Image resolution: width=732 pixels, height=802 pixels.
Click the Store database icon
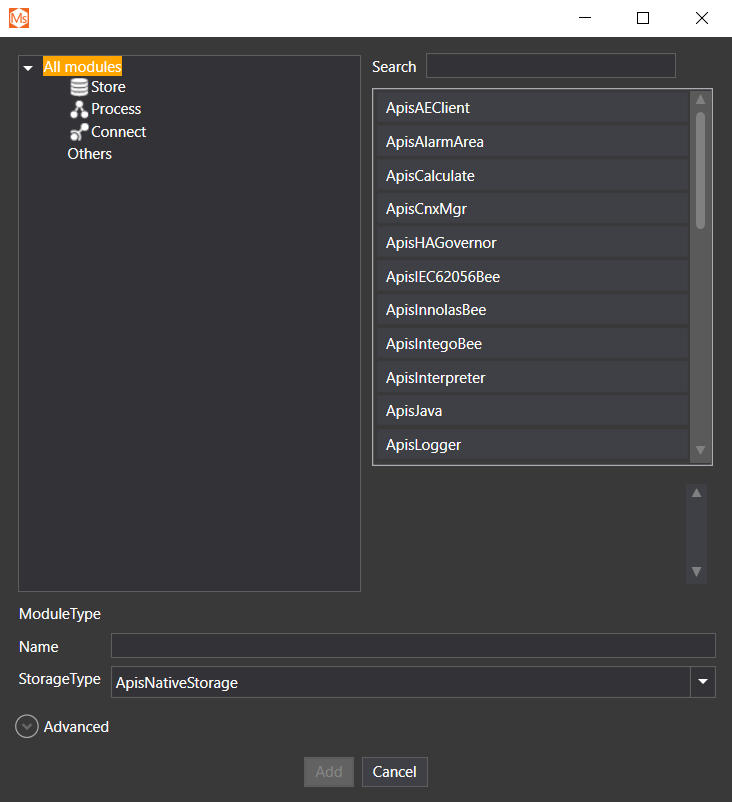[79, 87]
